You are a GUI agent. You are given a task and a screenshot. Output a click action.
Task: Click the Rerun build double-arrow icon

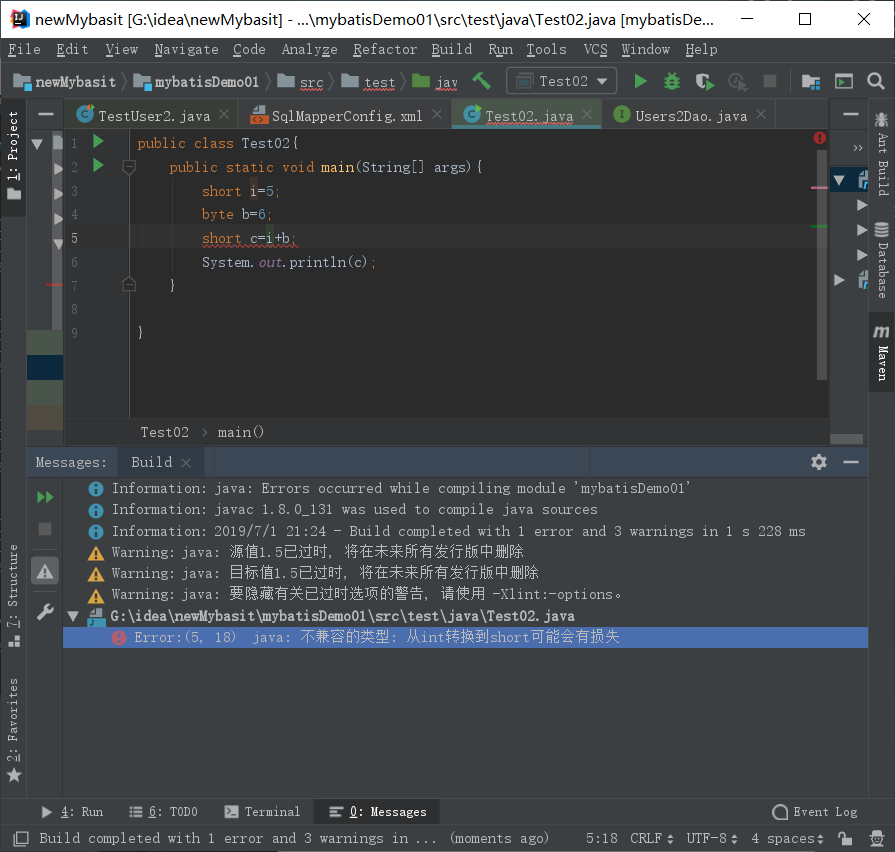(x=45, y=497)
